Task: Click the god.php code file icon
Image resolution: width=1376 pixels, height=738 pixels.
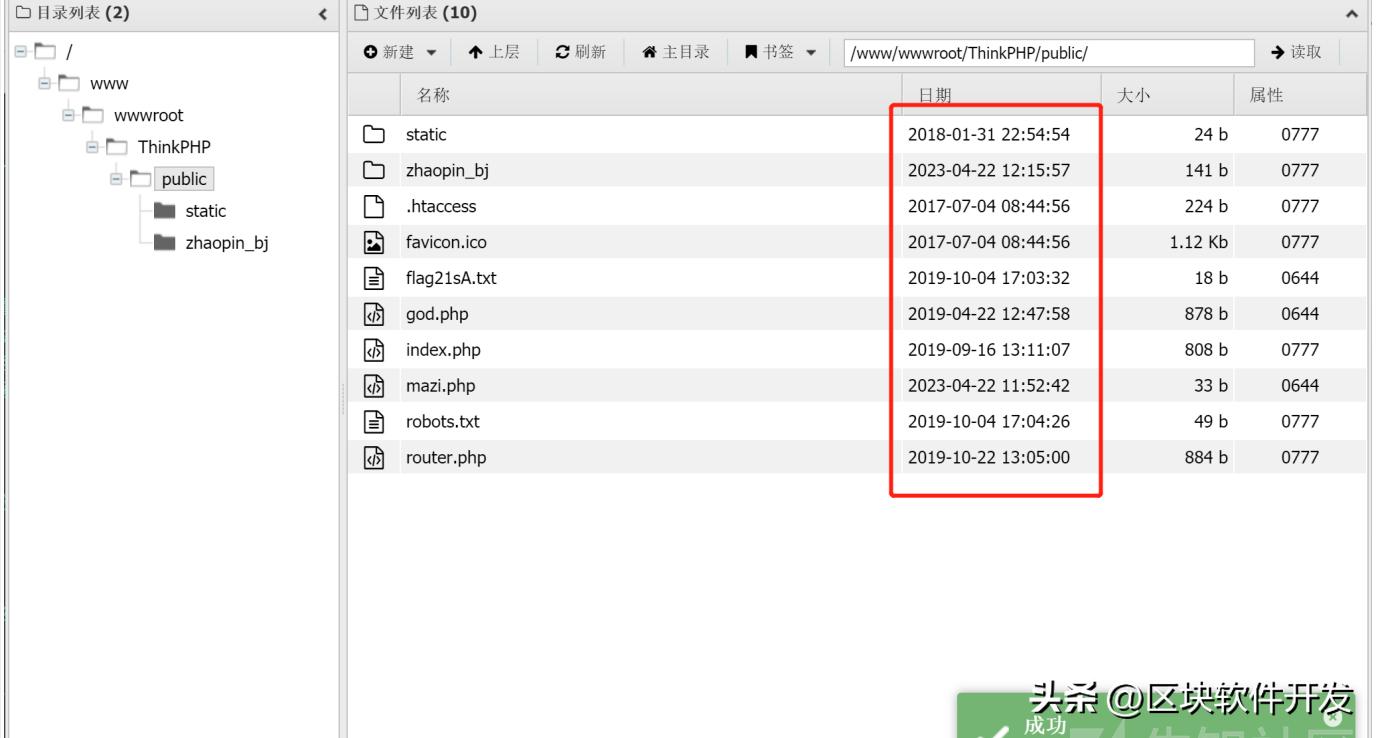Action: point(373,314)
